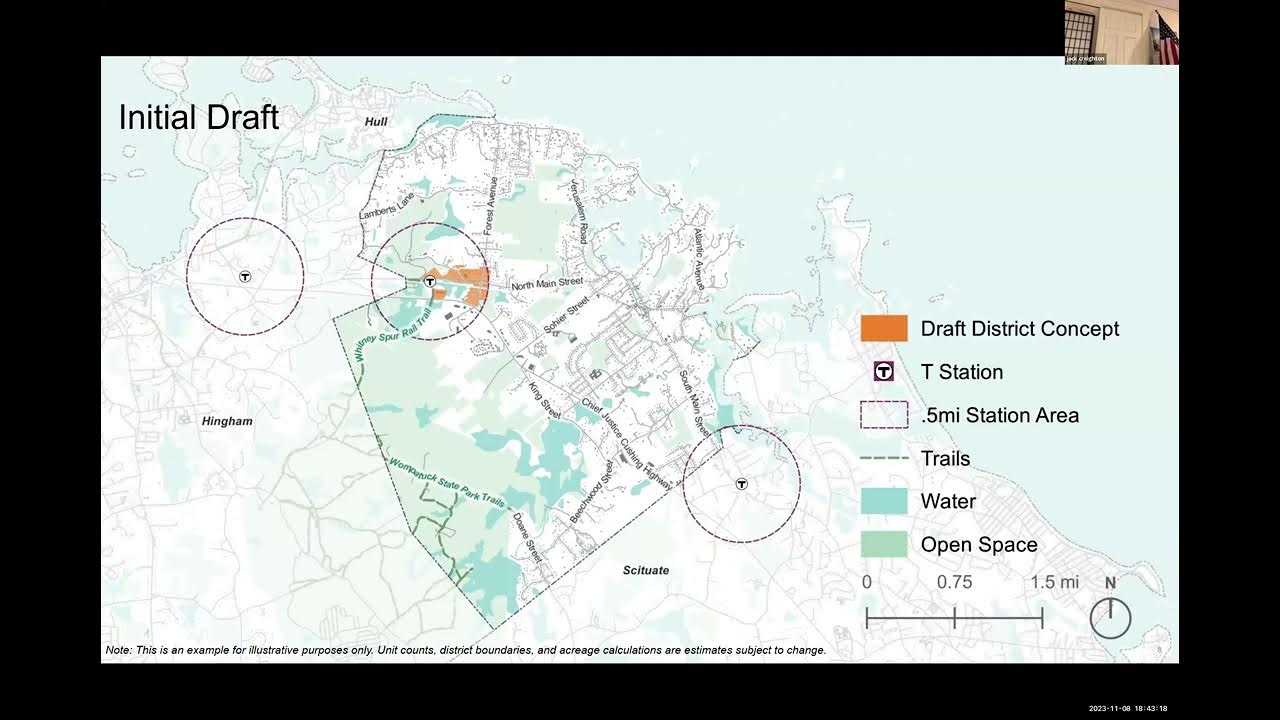Click the 'Hull' map label

[x=376, y=122]
